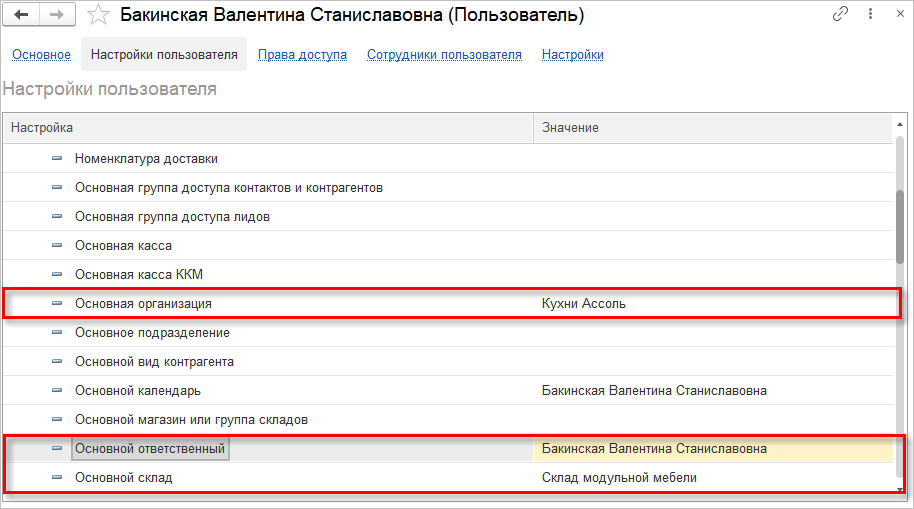914x509 pixels.
Task: Click the dash icon beside Основная касса
Action: click(x=57, y=246)
